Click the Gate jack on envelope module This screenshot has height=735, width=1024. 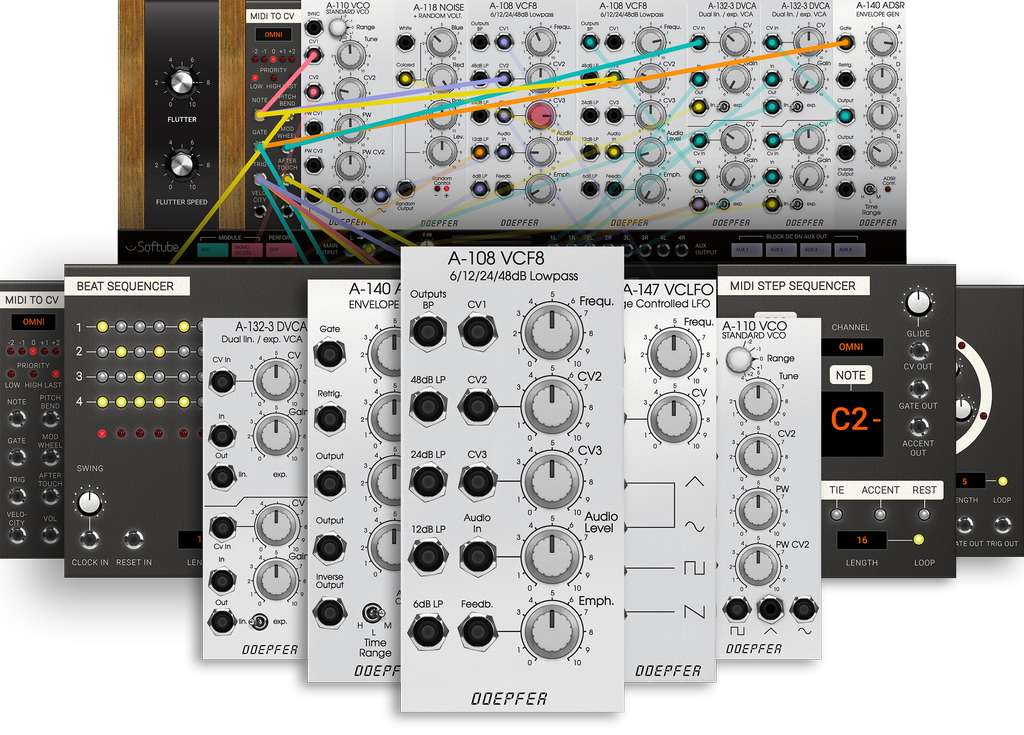click(x=330, y=355)
